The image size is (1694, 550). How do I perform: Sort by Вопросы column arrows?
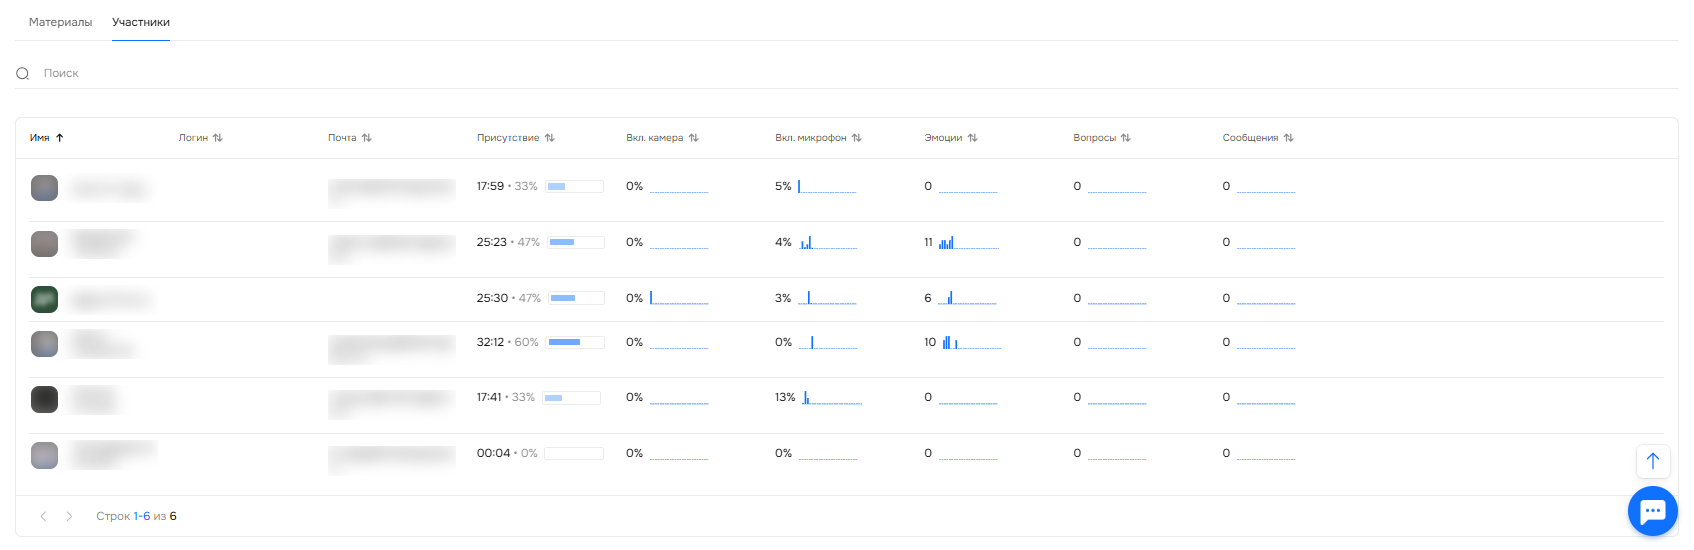click(x=1126, y=138)
